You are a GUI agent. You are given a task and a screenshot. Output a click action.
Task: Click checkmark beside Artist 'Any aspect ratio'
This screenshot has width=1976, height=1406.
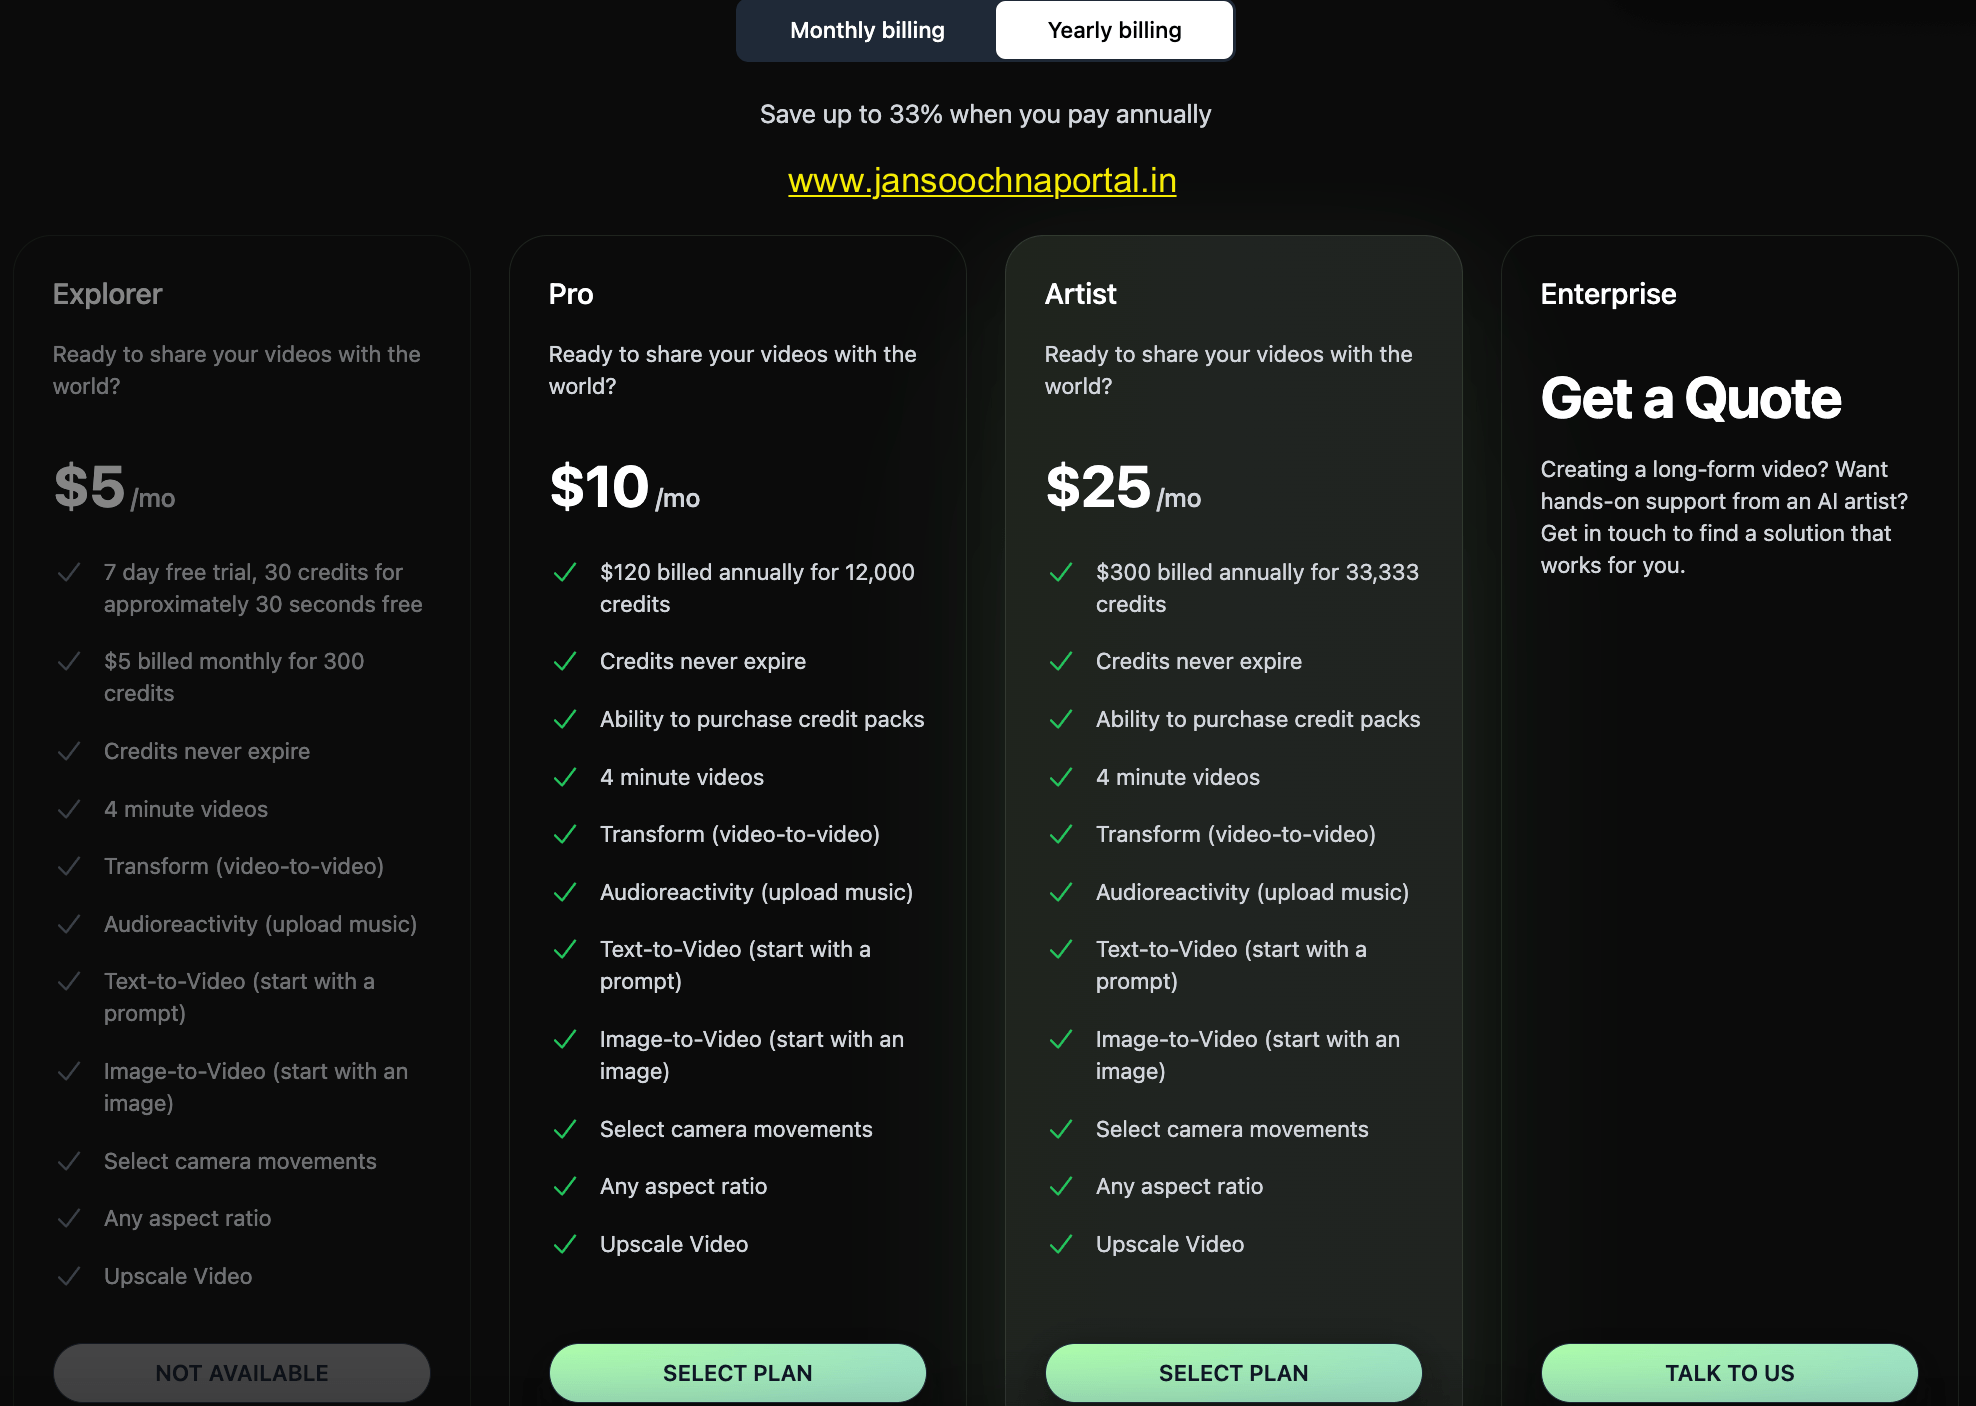click(1061, 1186)
